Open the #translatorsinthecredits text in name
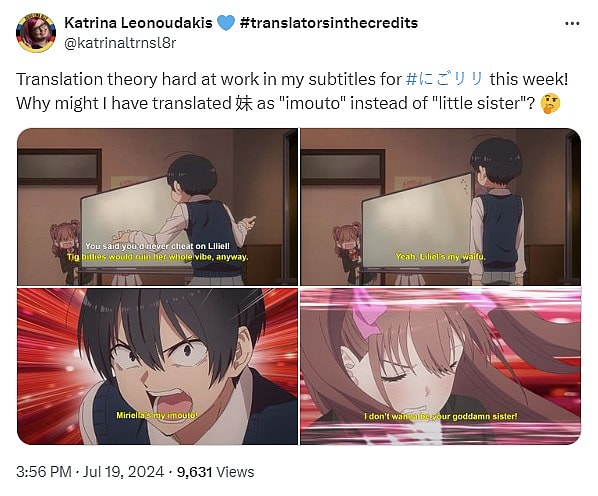 pyautogui.click(x=329, y=23)
